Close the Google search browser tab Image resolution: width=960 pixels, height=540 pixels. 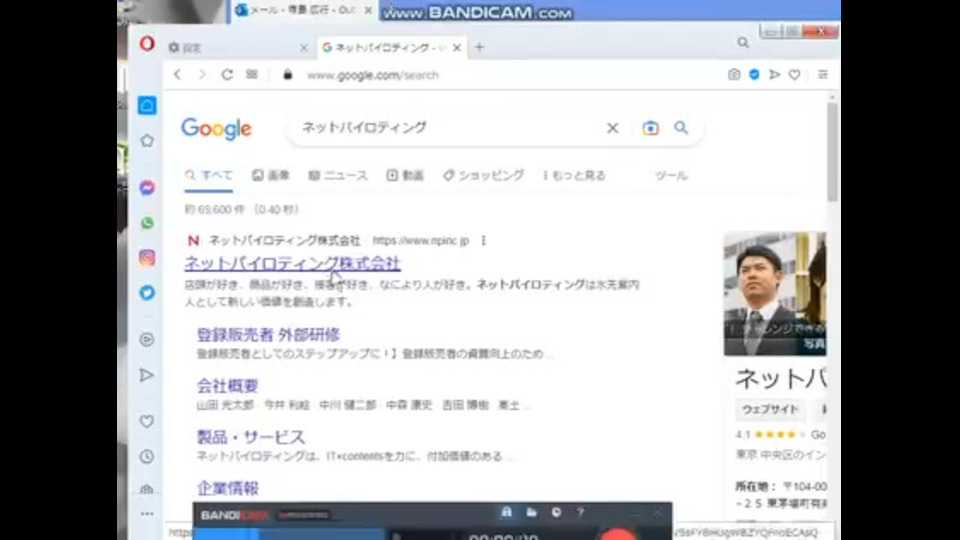[457, 48]
